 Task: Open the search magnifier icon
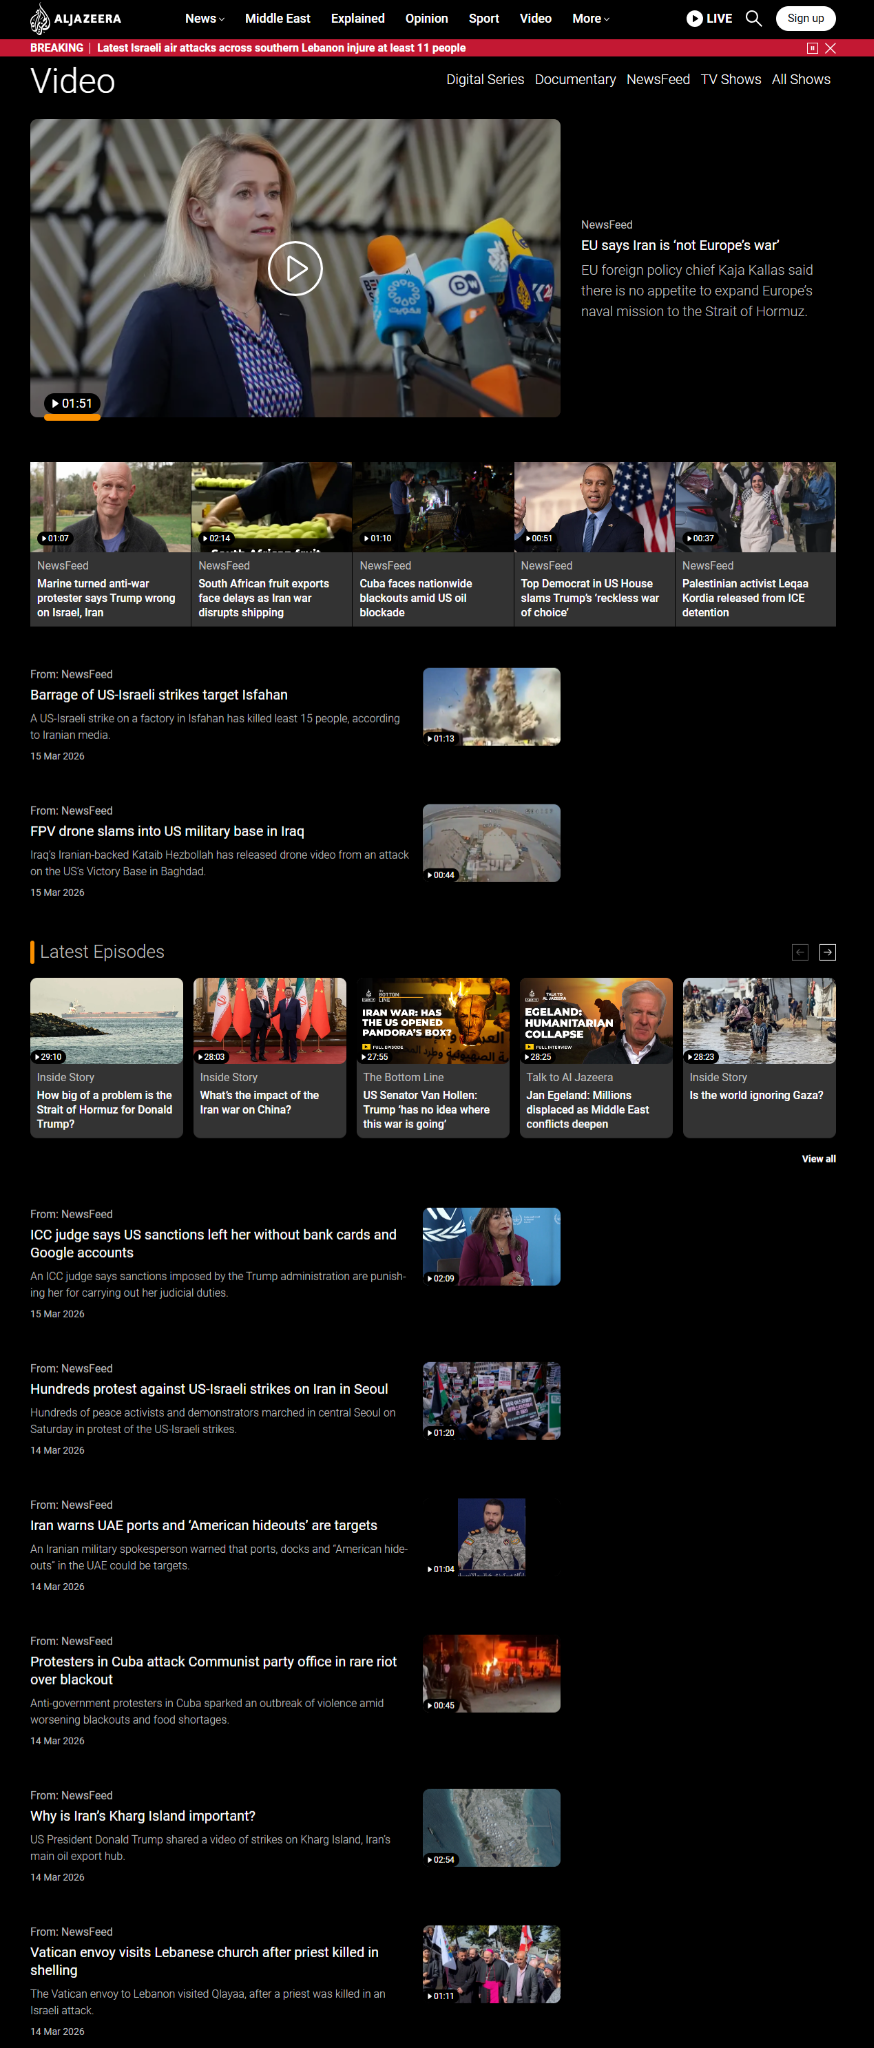pos(754,18)
